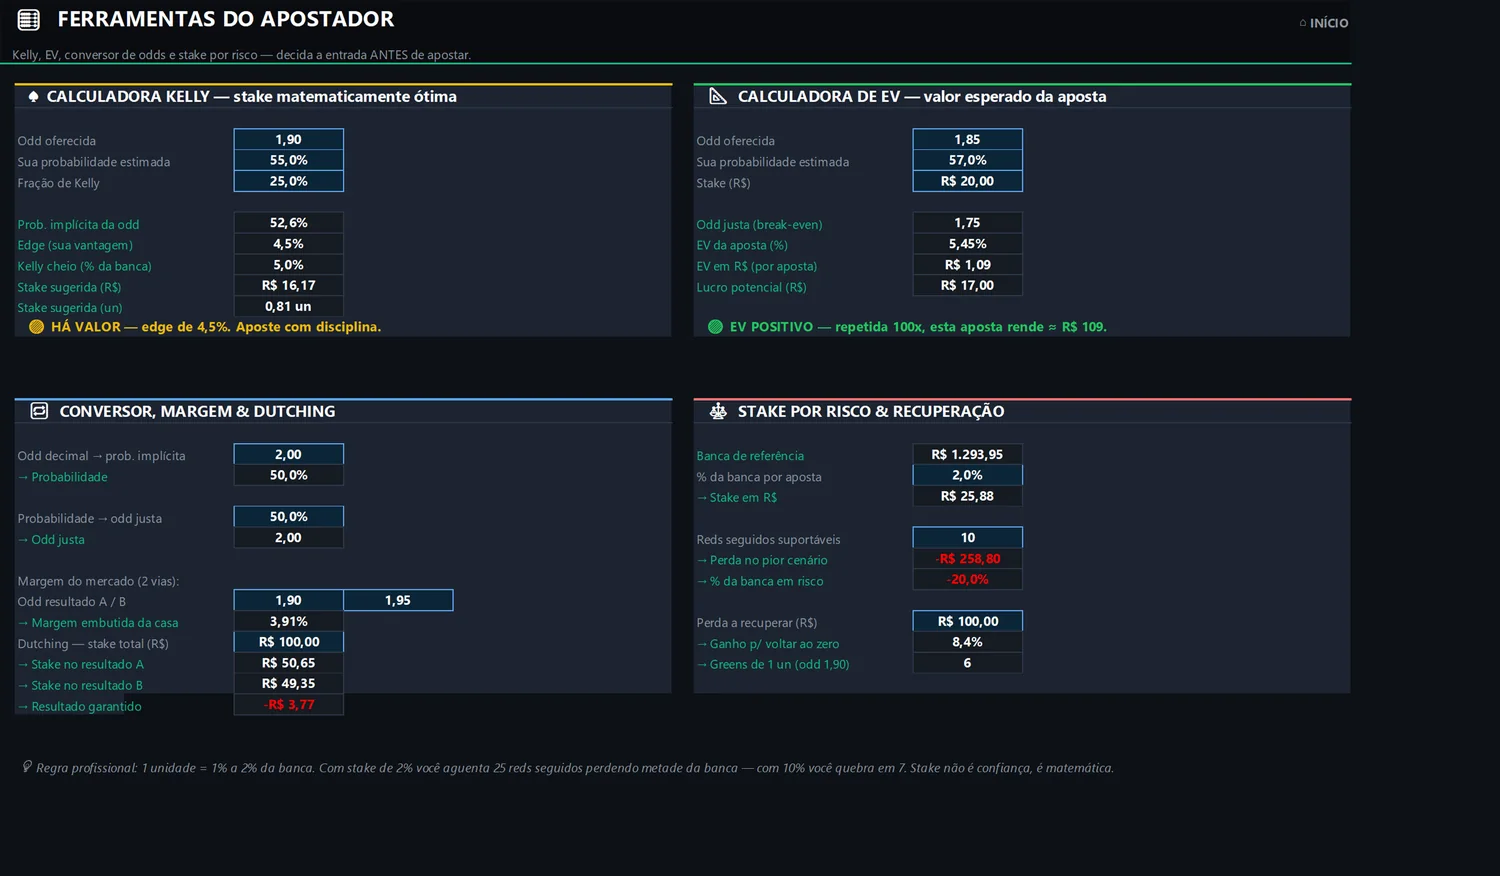This screenshot has height=876, width=1500.
Task: Select Kelly Odd oferecida field 1,90
Action: click(289, 139)
